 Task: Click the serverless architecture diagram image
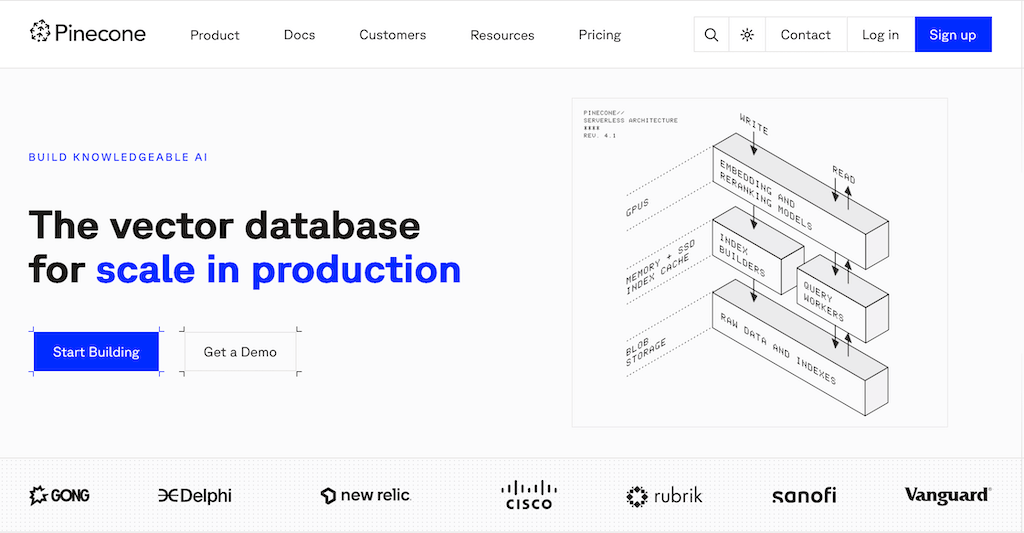[x=759, y=262]
